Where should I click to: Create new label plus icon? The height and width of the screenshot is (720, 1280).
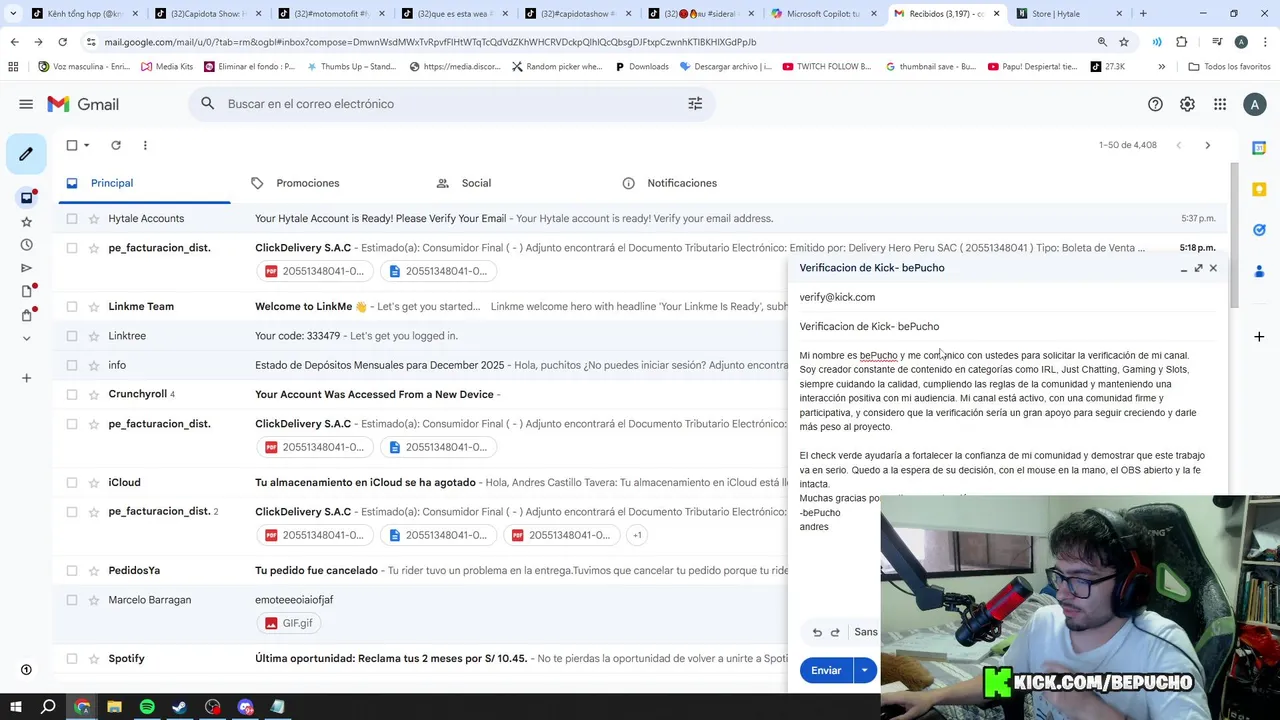(26, 378)
